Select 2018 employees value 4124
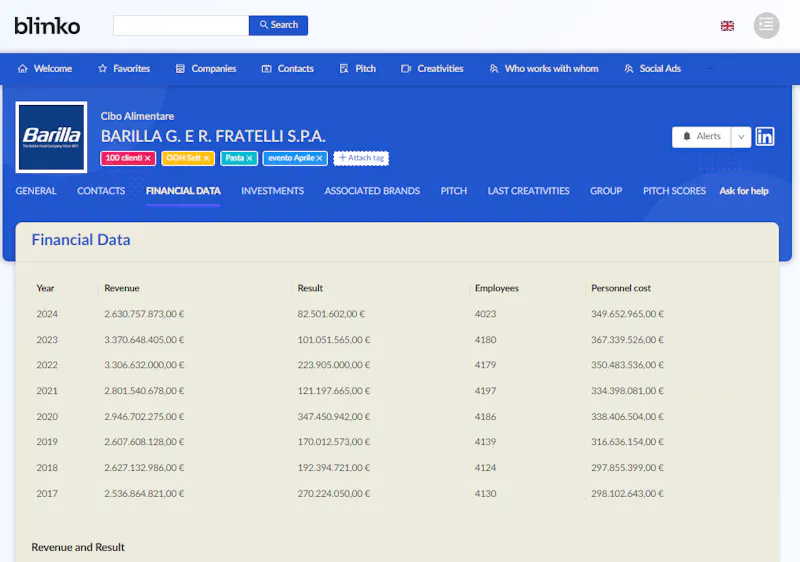 click(485, 468)
